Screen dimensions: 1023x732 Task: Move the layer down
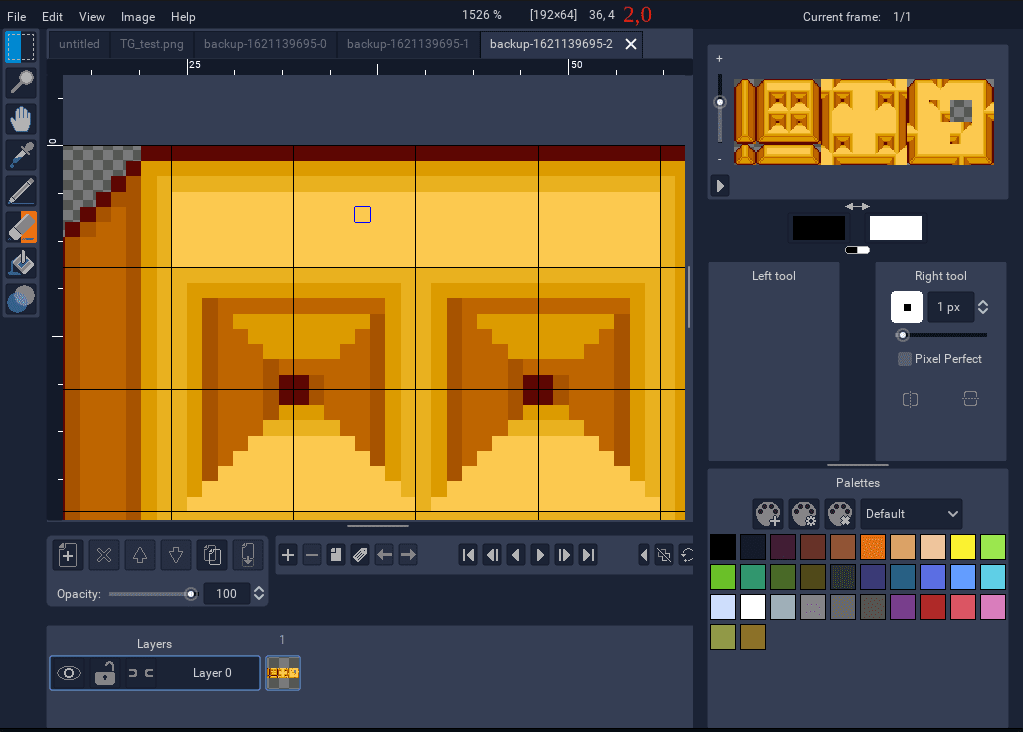(x=176, y=555)
